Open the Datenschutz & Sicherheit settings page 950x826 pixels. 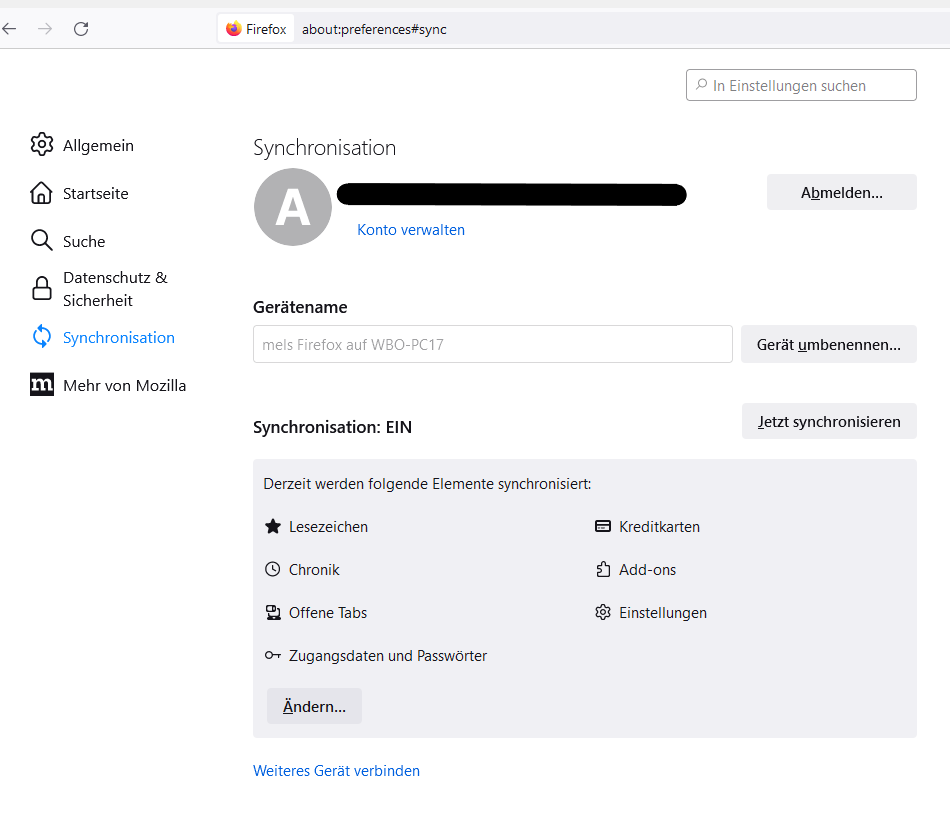115,289
